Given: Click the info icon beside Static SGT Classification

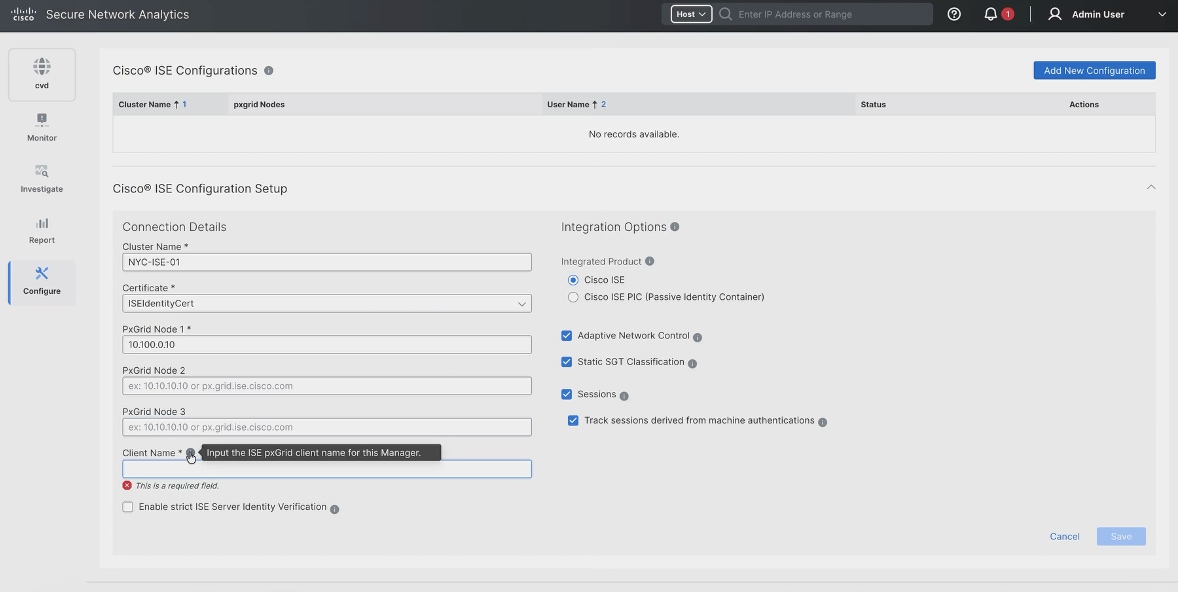Looking at the screenshot, I should pos(693,364).
